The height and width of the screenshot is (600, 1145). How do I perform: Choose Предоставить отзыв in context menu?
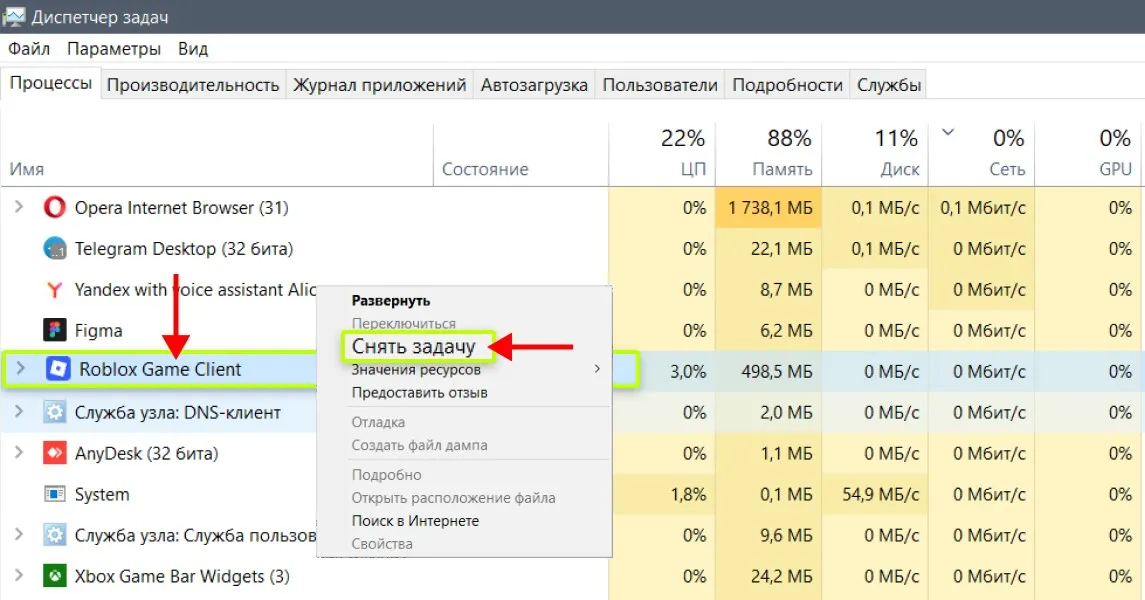(x=419, y=393)
